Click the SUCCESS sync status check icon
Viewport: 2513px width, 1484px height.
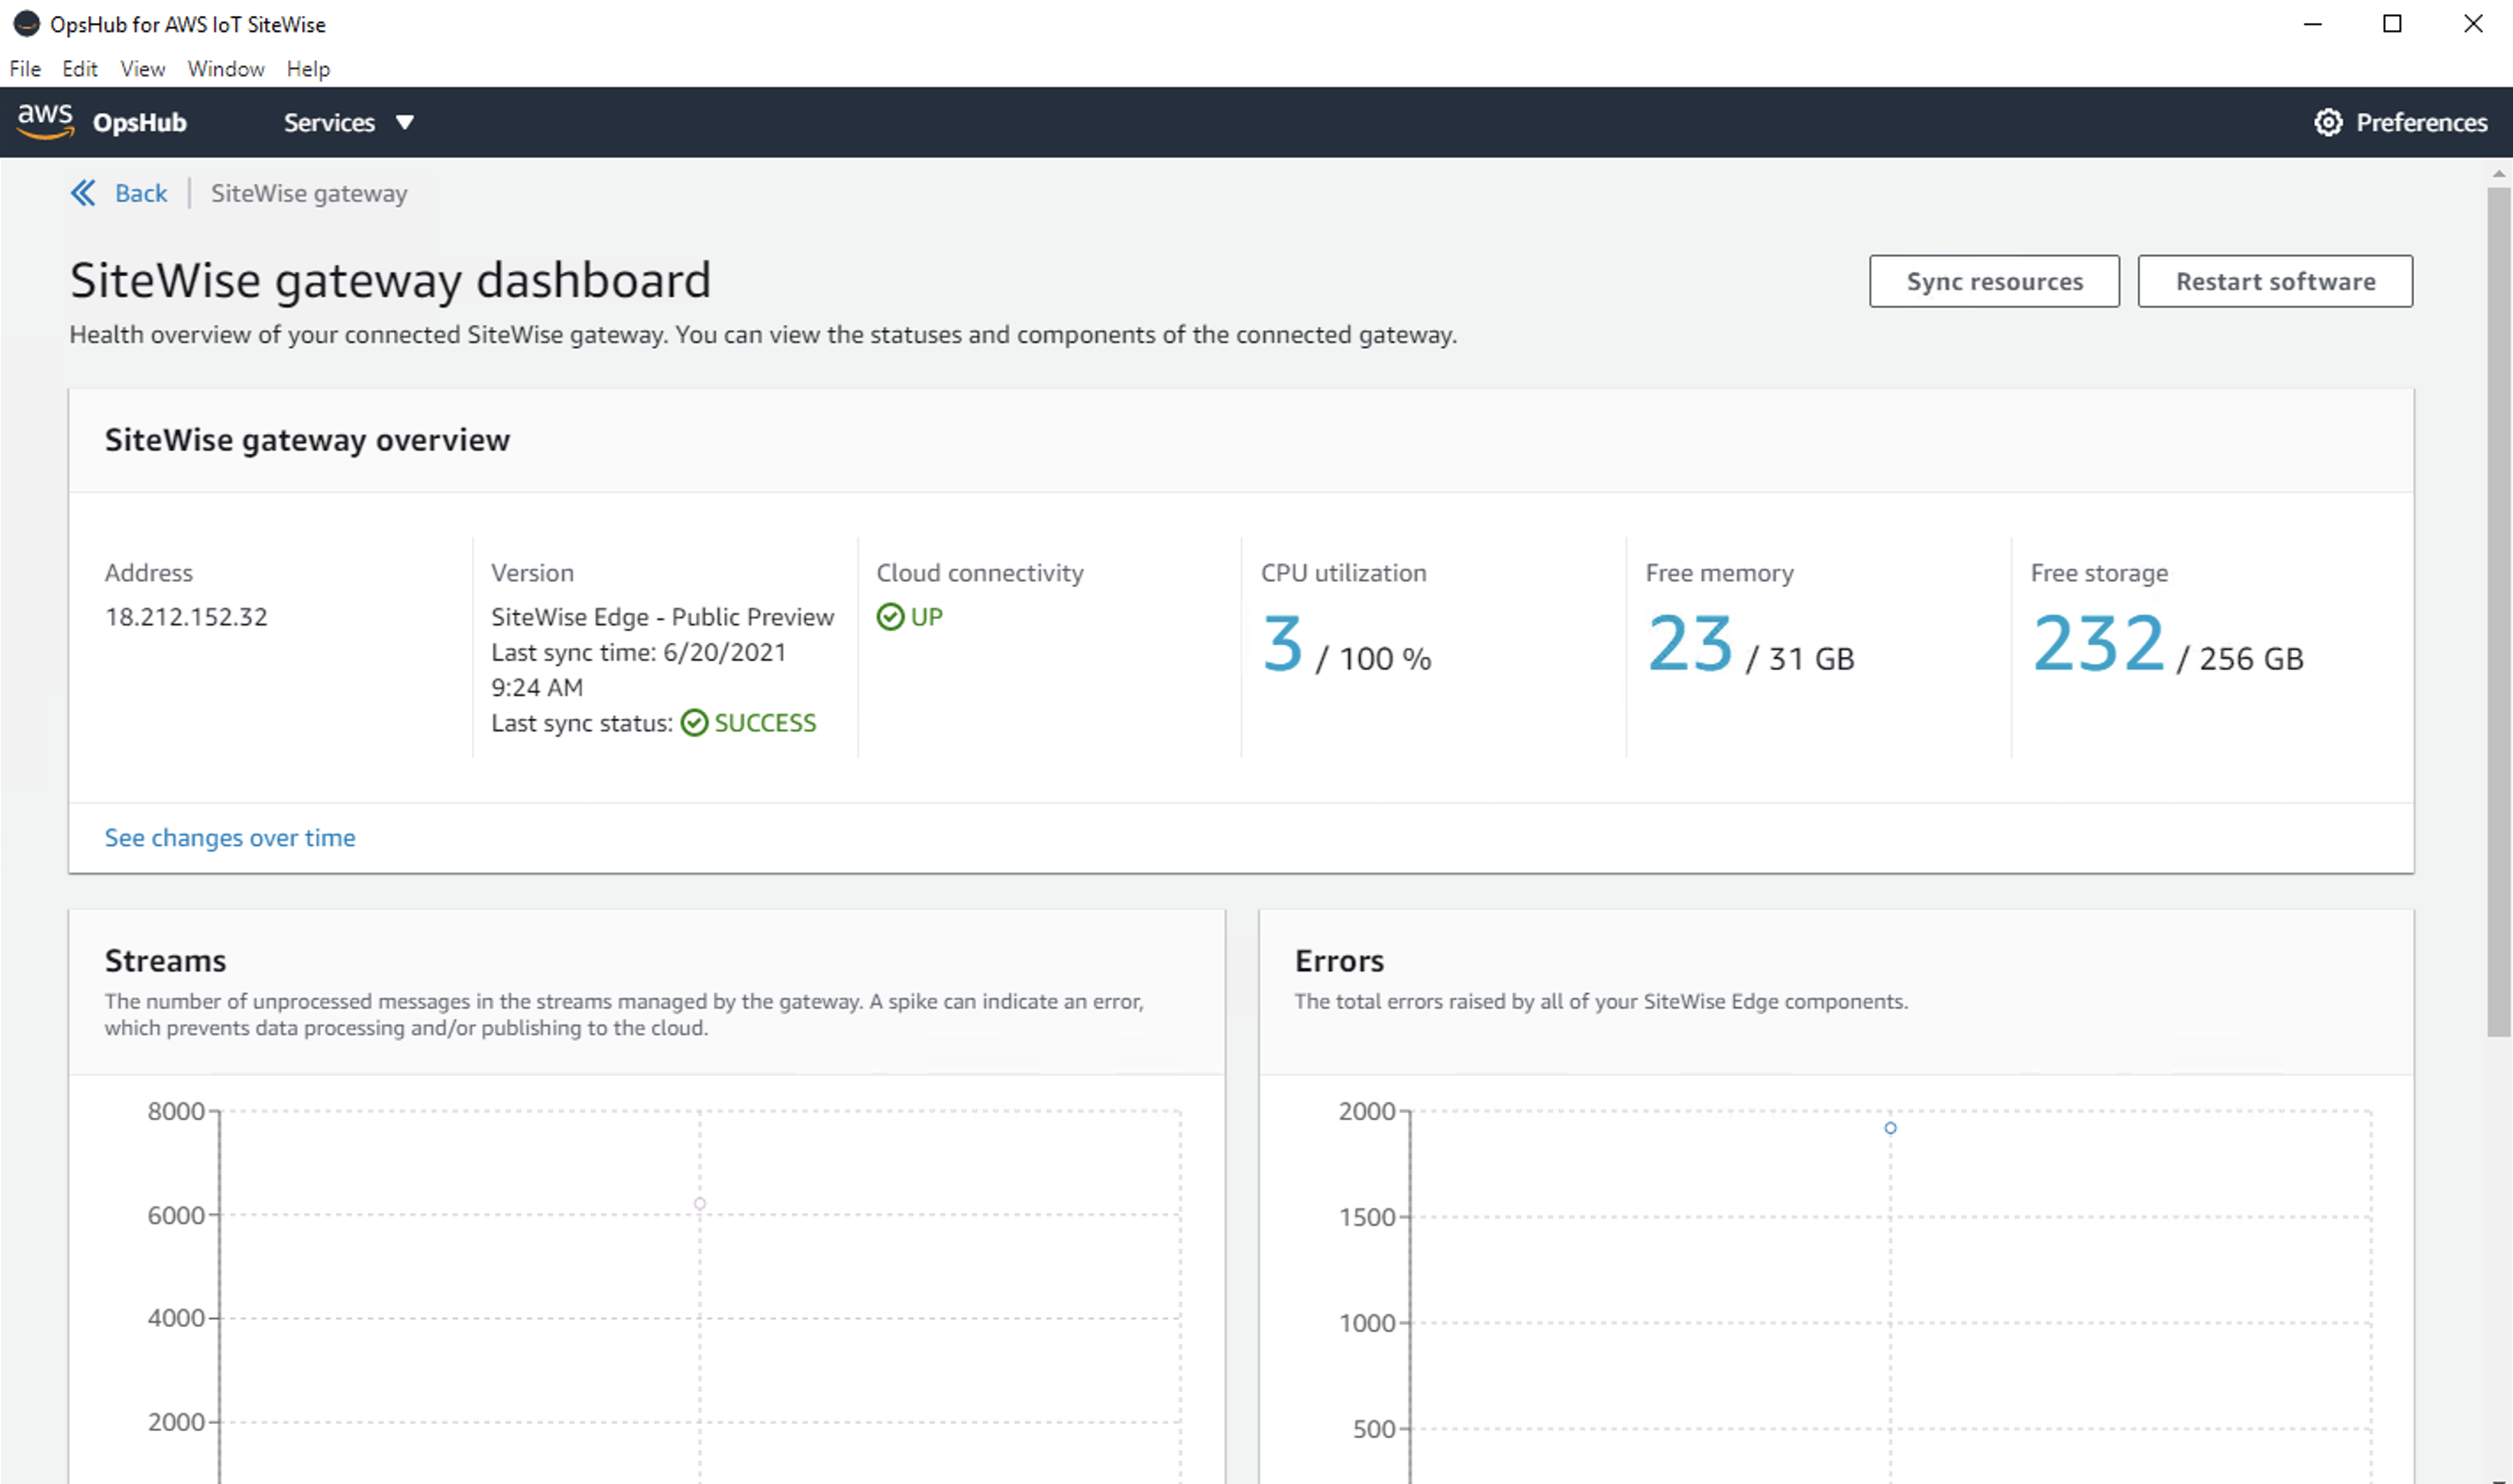[x=694, y=723]
